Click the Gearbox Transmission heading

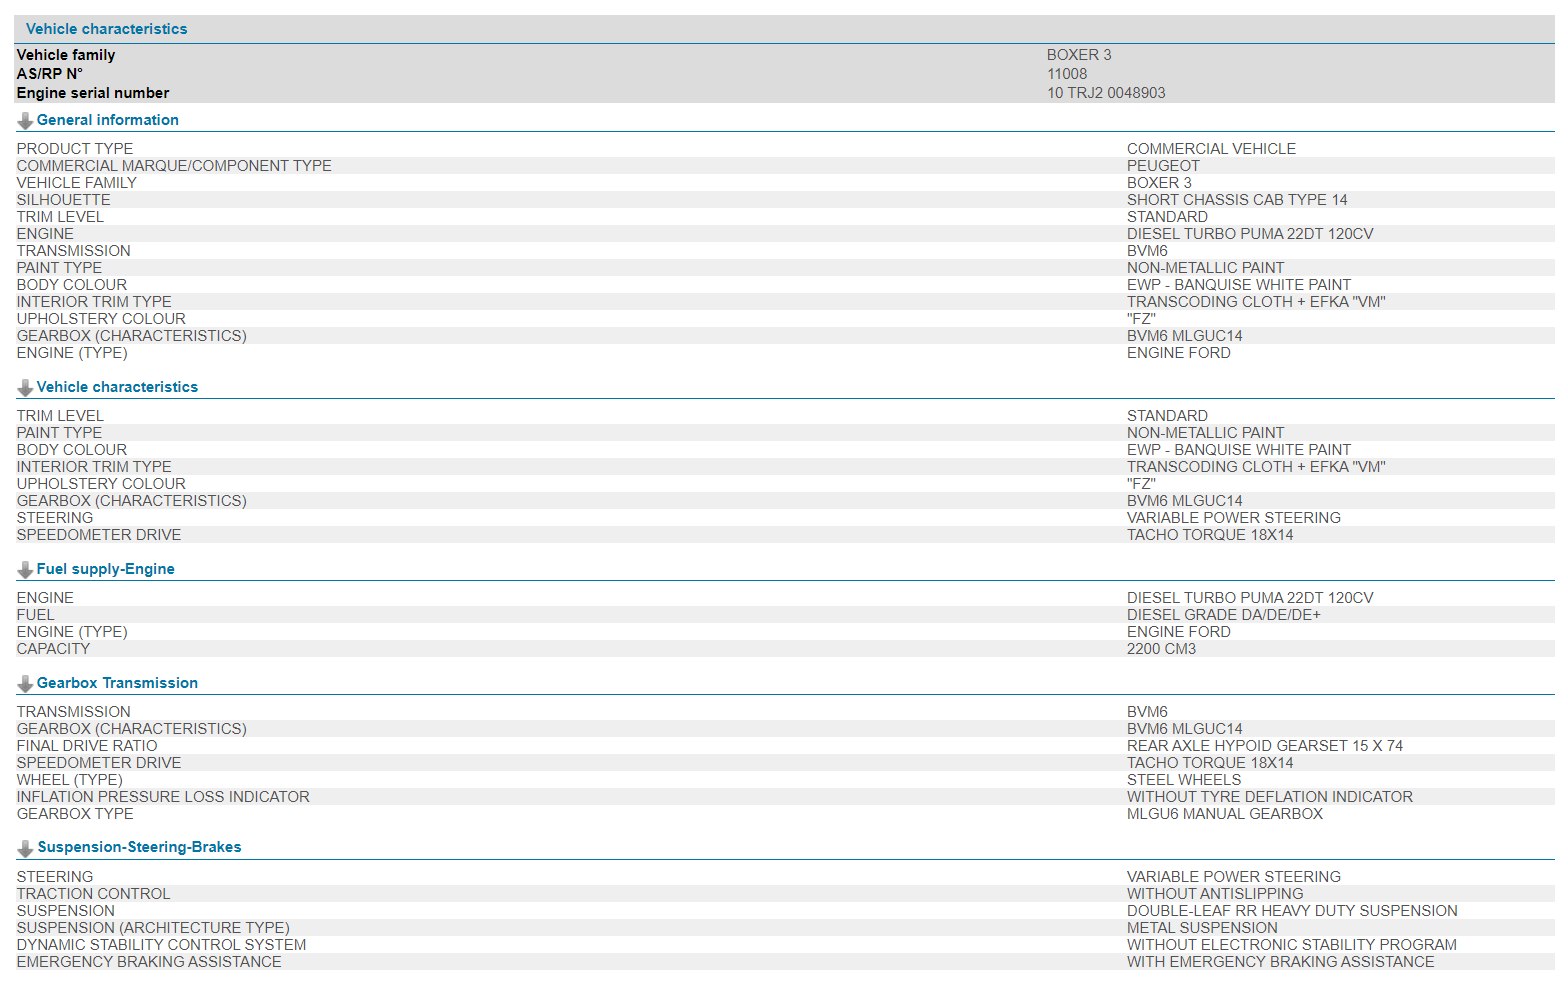point(117,683)
